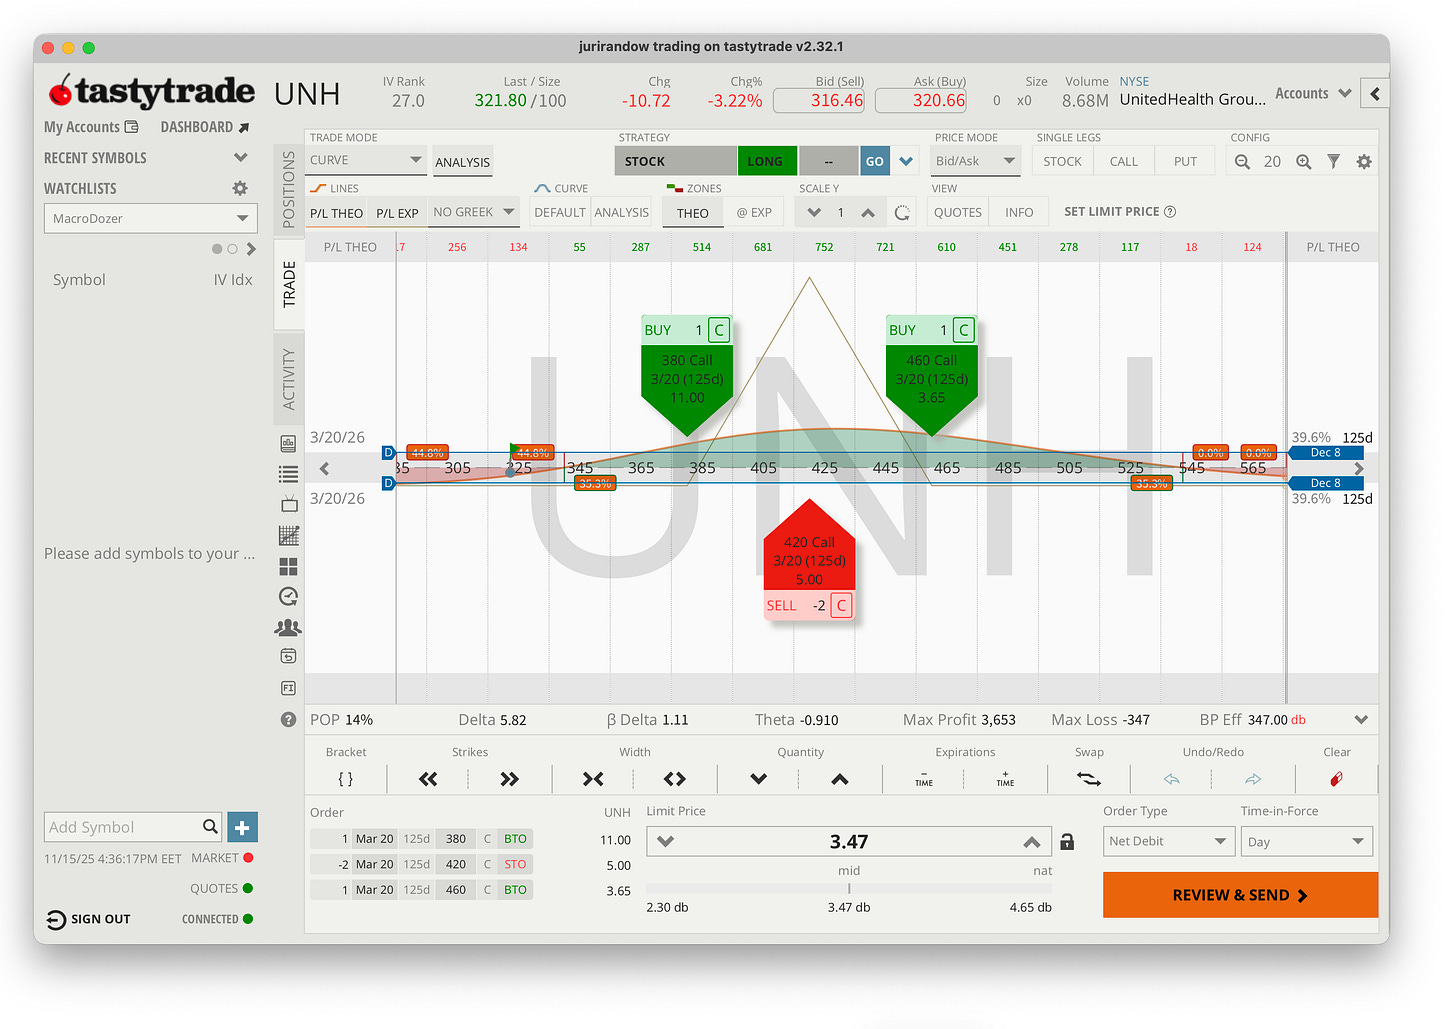Open the Day time-in-force dropdown
The image size is (1456, 1029).
(1307, 841)
